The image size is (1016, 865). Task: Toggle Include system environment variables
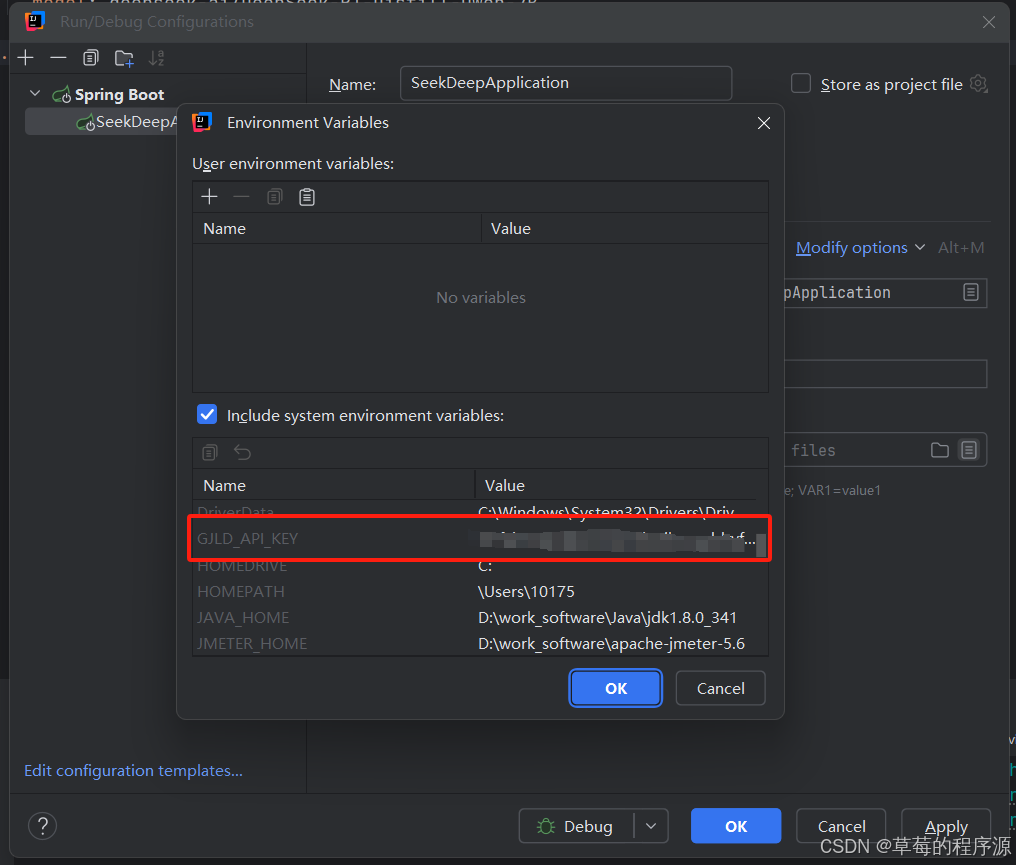pos(207,414)
